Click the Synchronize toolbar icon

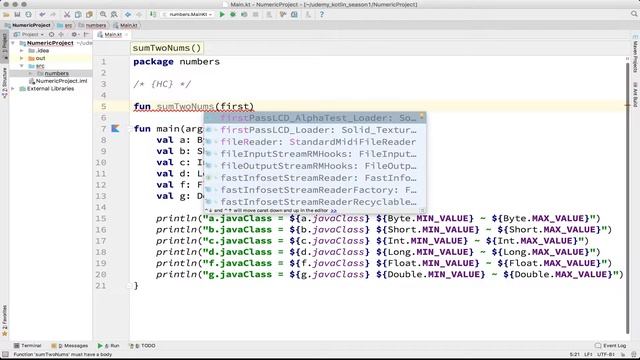(29, 14)
